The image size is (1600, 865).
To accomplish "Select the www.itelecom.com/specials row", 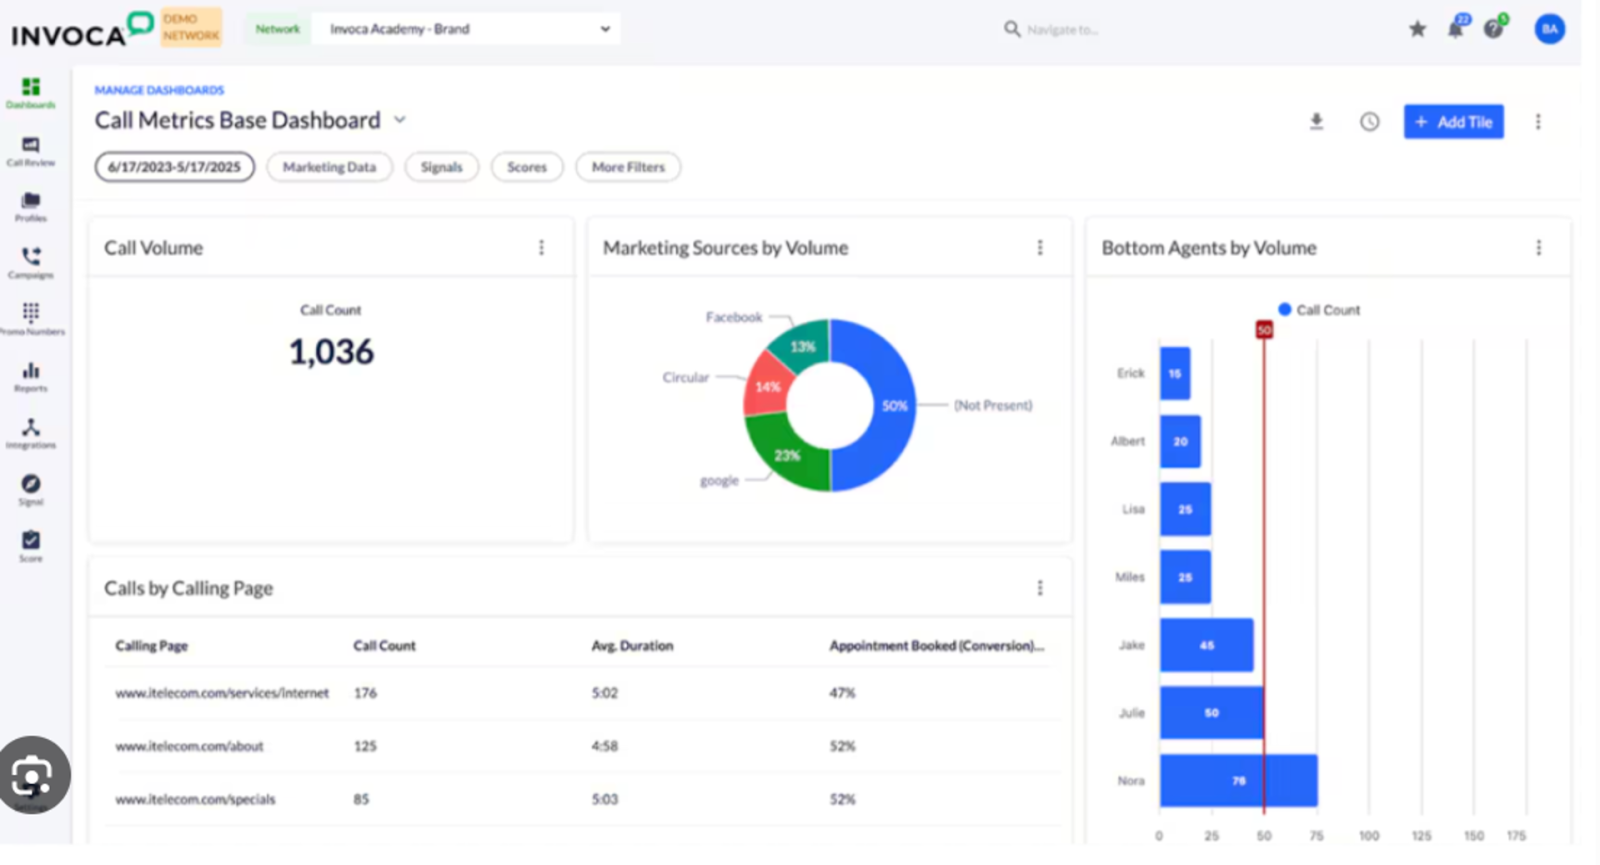I will coord(582,799).
